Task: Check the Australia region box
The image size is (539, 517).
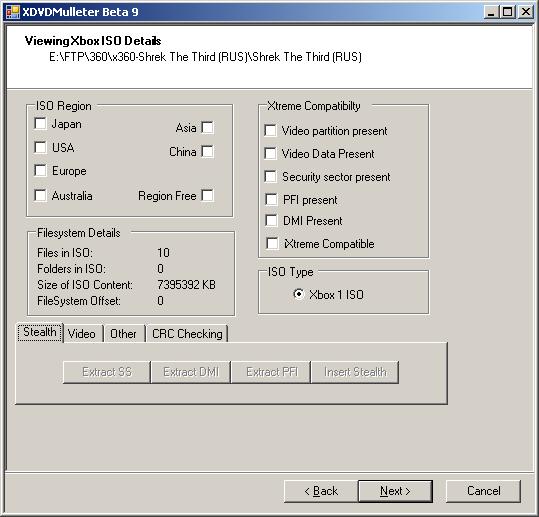Action: (41, 195)
